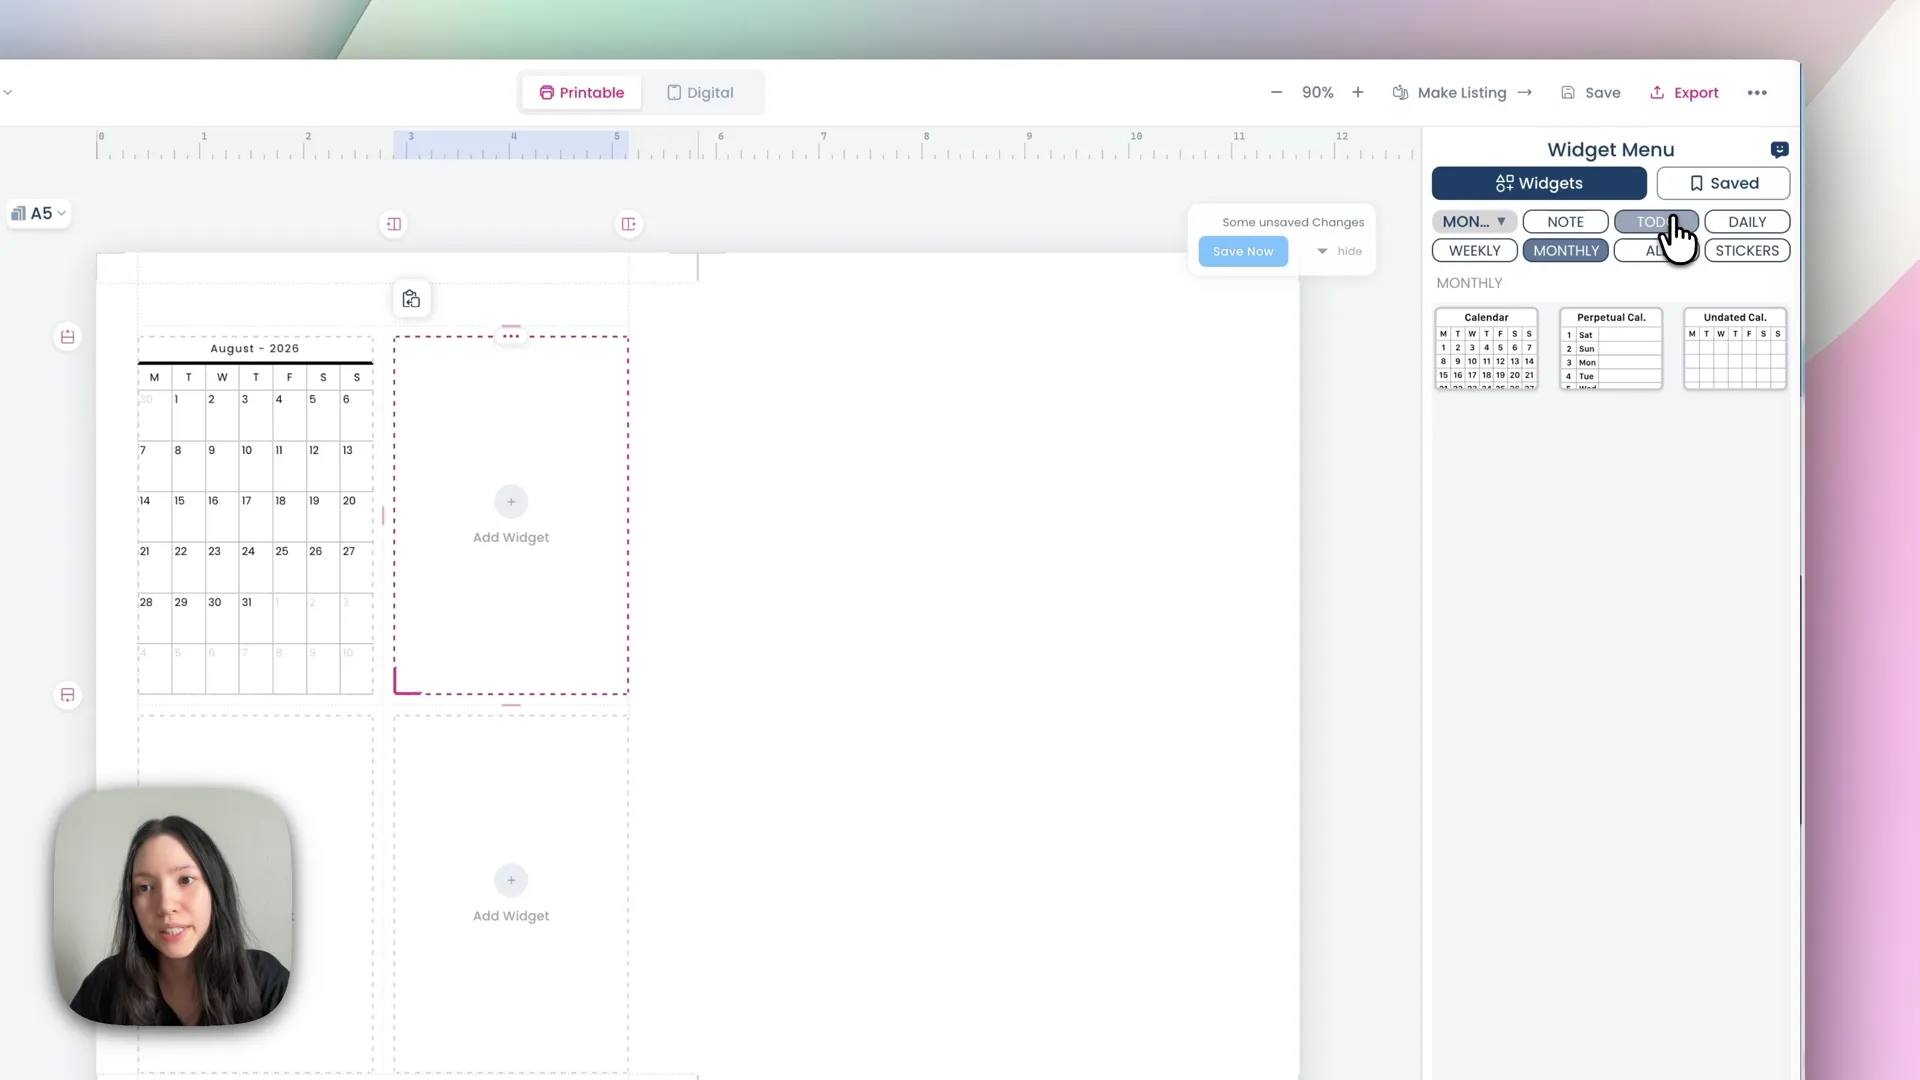
Task: Switch to Digital mode
Action: click(700, 93)
